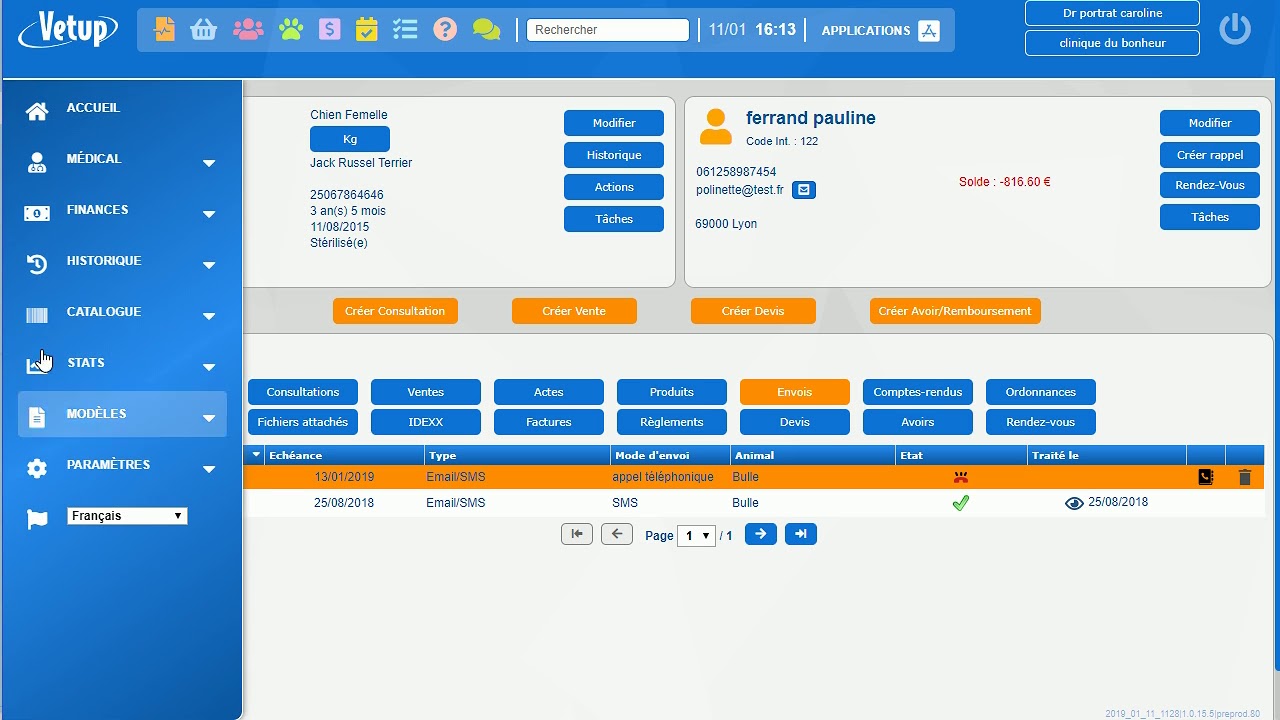This screenshot has width=1280, height=720.
Task: Open the Factures tab
Action: pos(548,422)
